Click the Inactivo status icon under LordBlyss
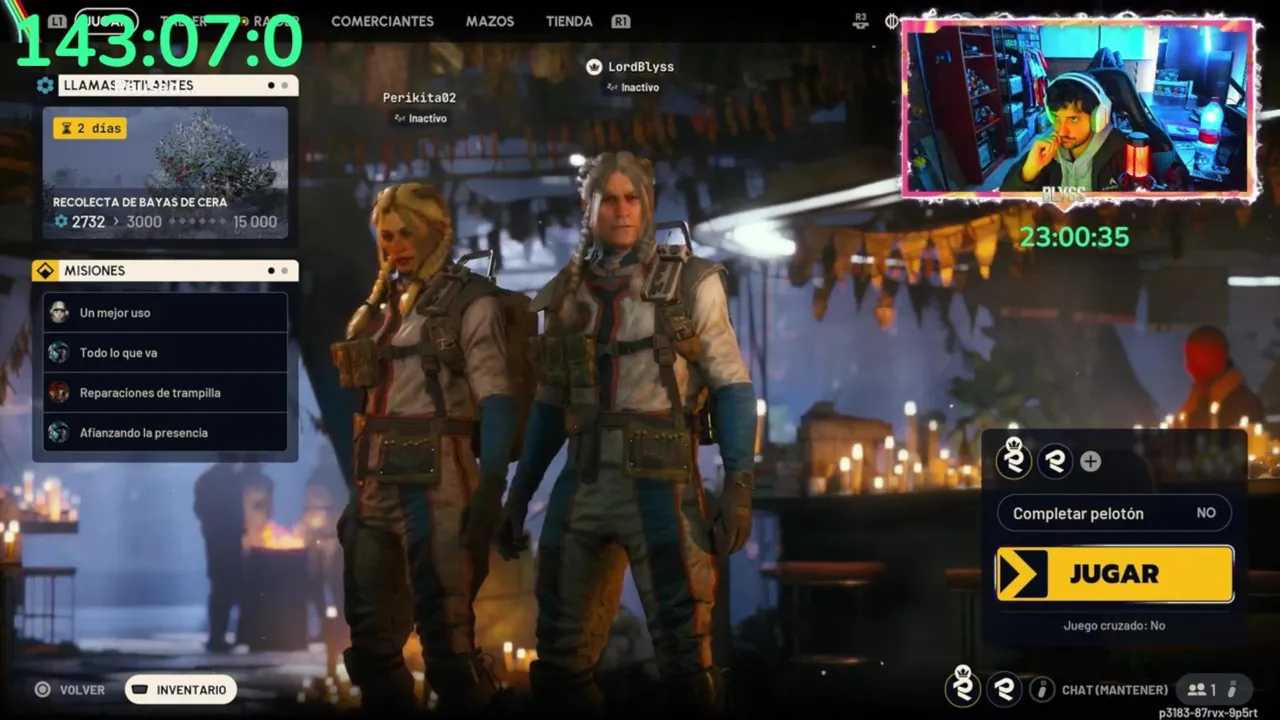The image size is (1280, 720). tap(611, 88)
